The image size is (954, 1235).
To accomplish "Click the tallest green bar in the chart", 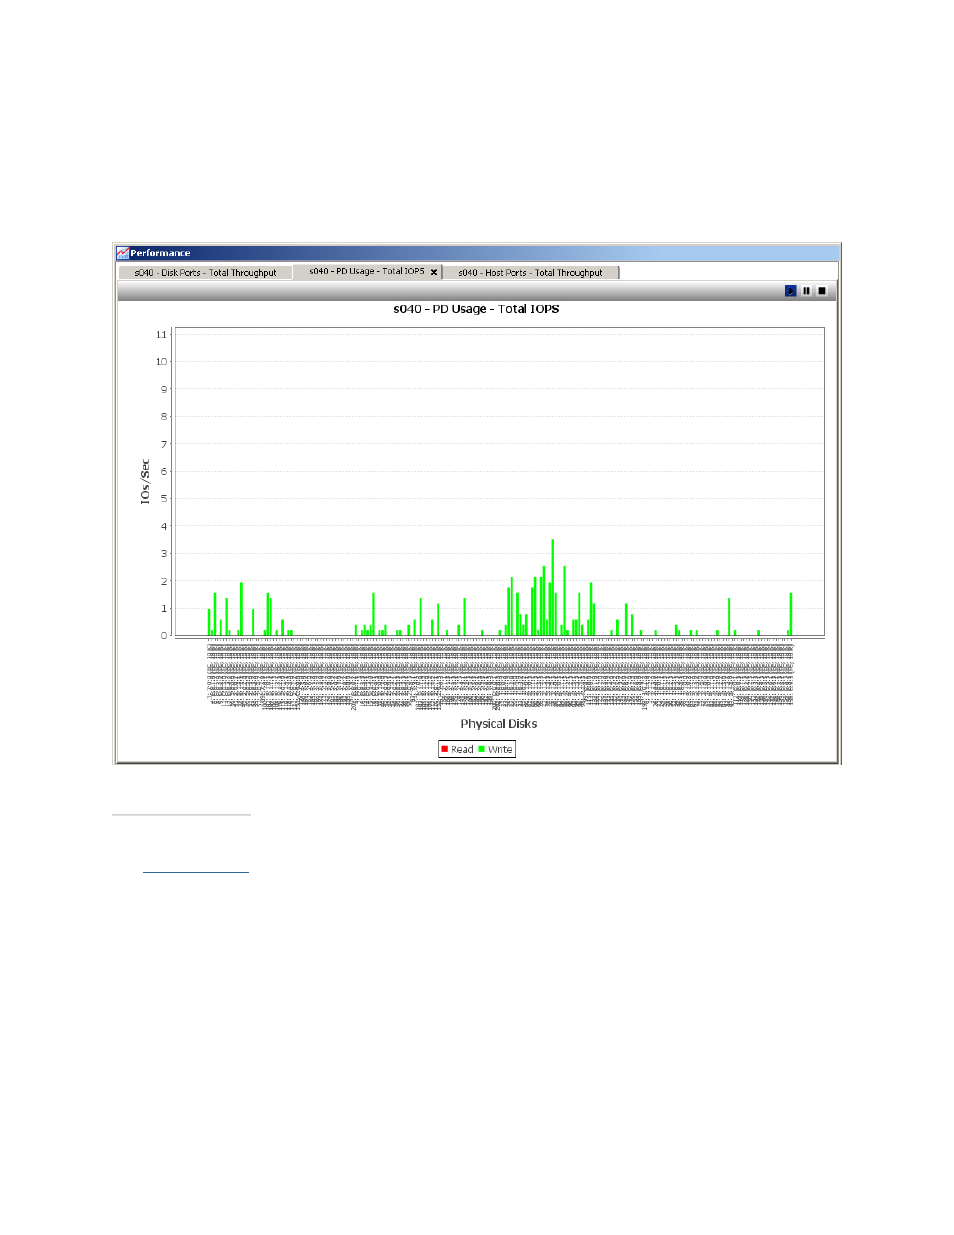I will pyautogui.click(x=552, y=588).
